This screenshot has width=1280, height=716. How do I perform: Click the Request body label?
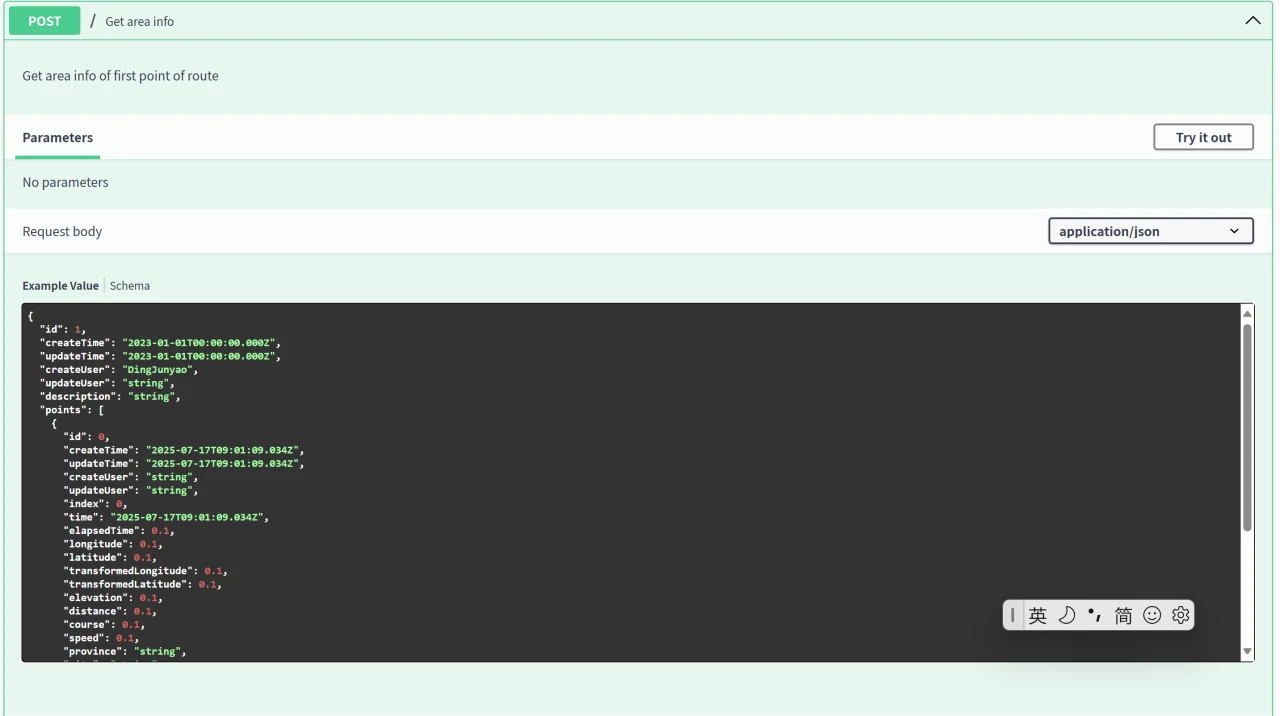[62, 232]
